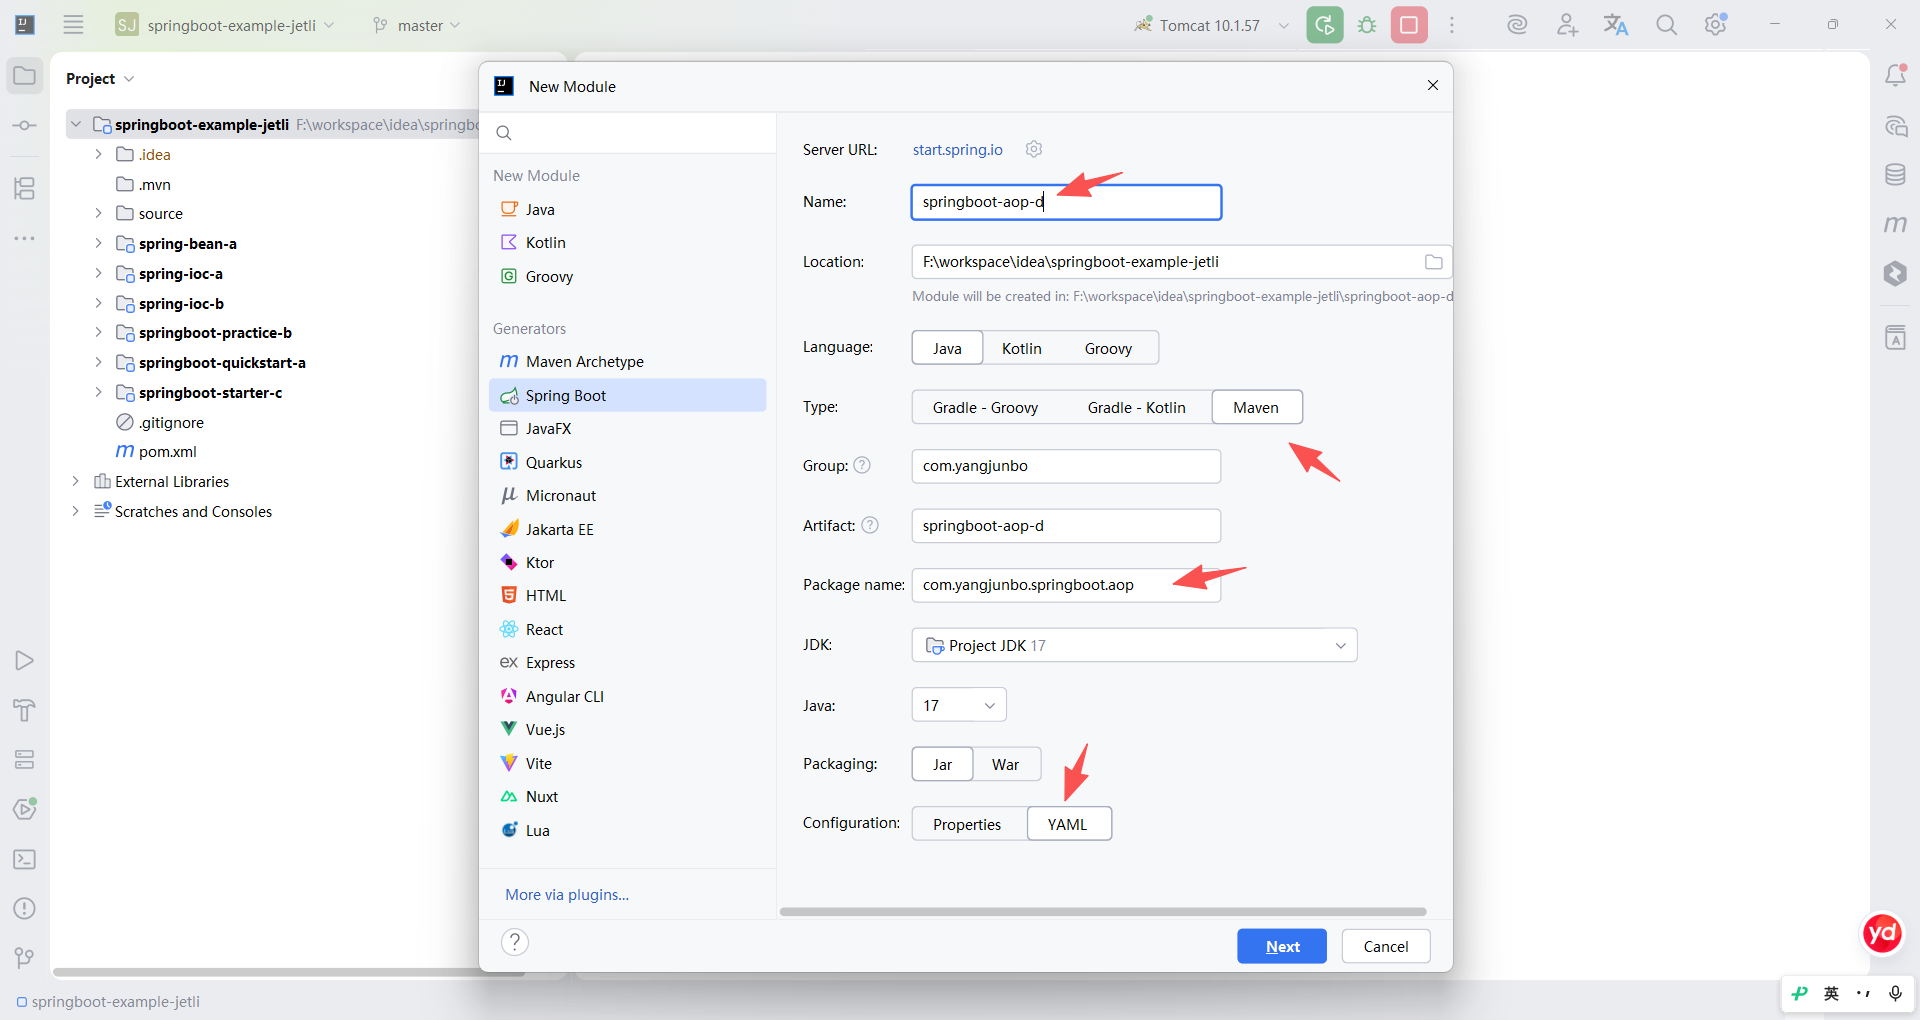Open the Maven tool window

tap(1895, 224)
